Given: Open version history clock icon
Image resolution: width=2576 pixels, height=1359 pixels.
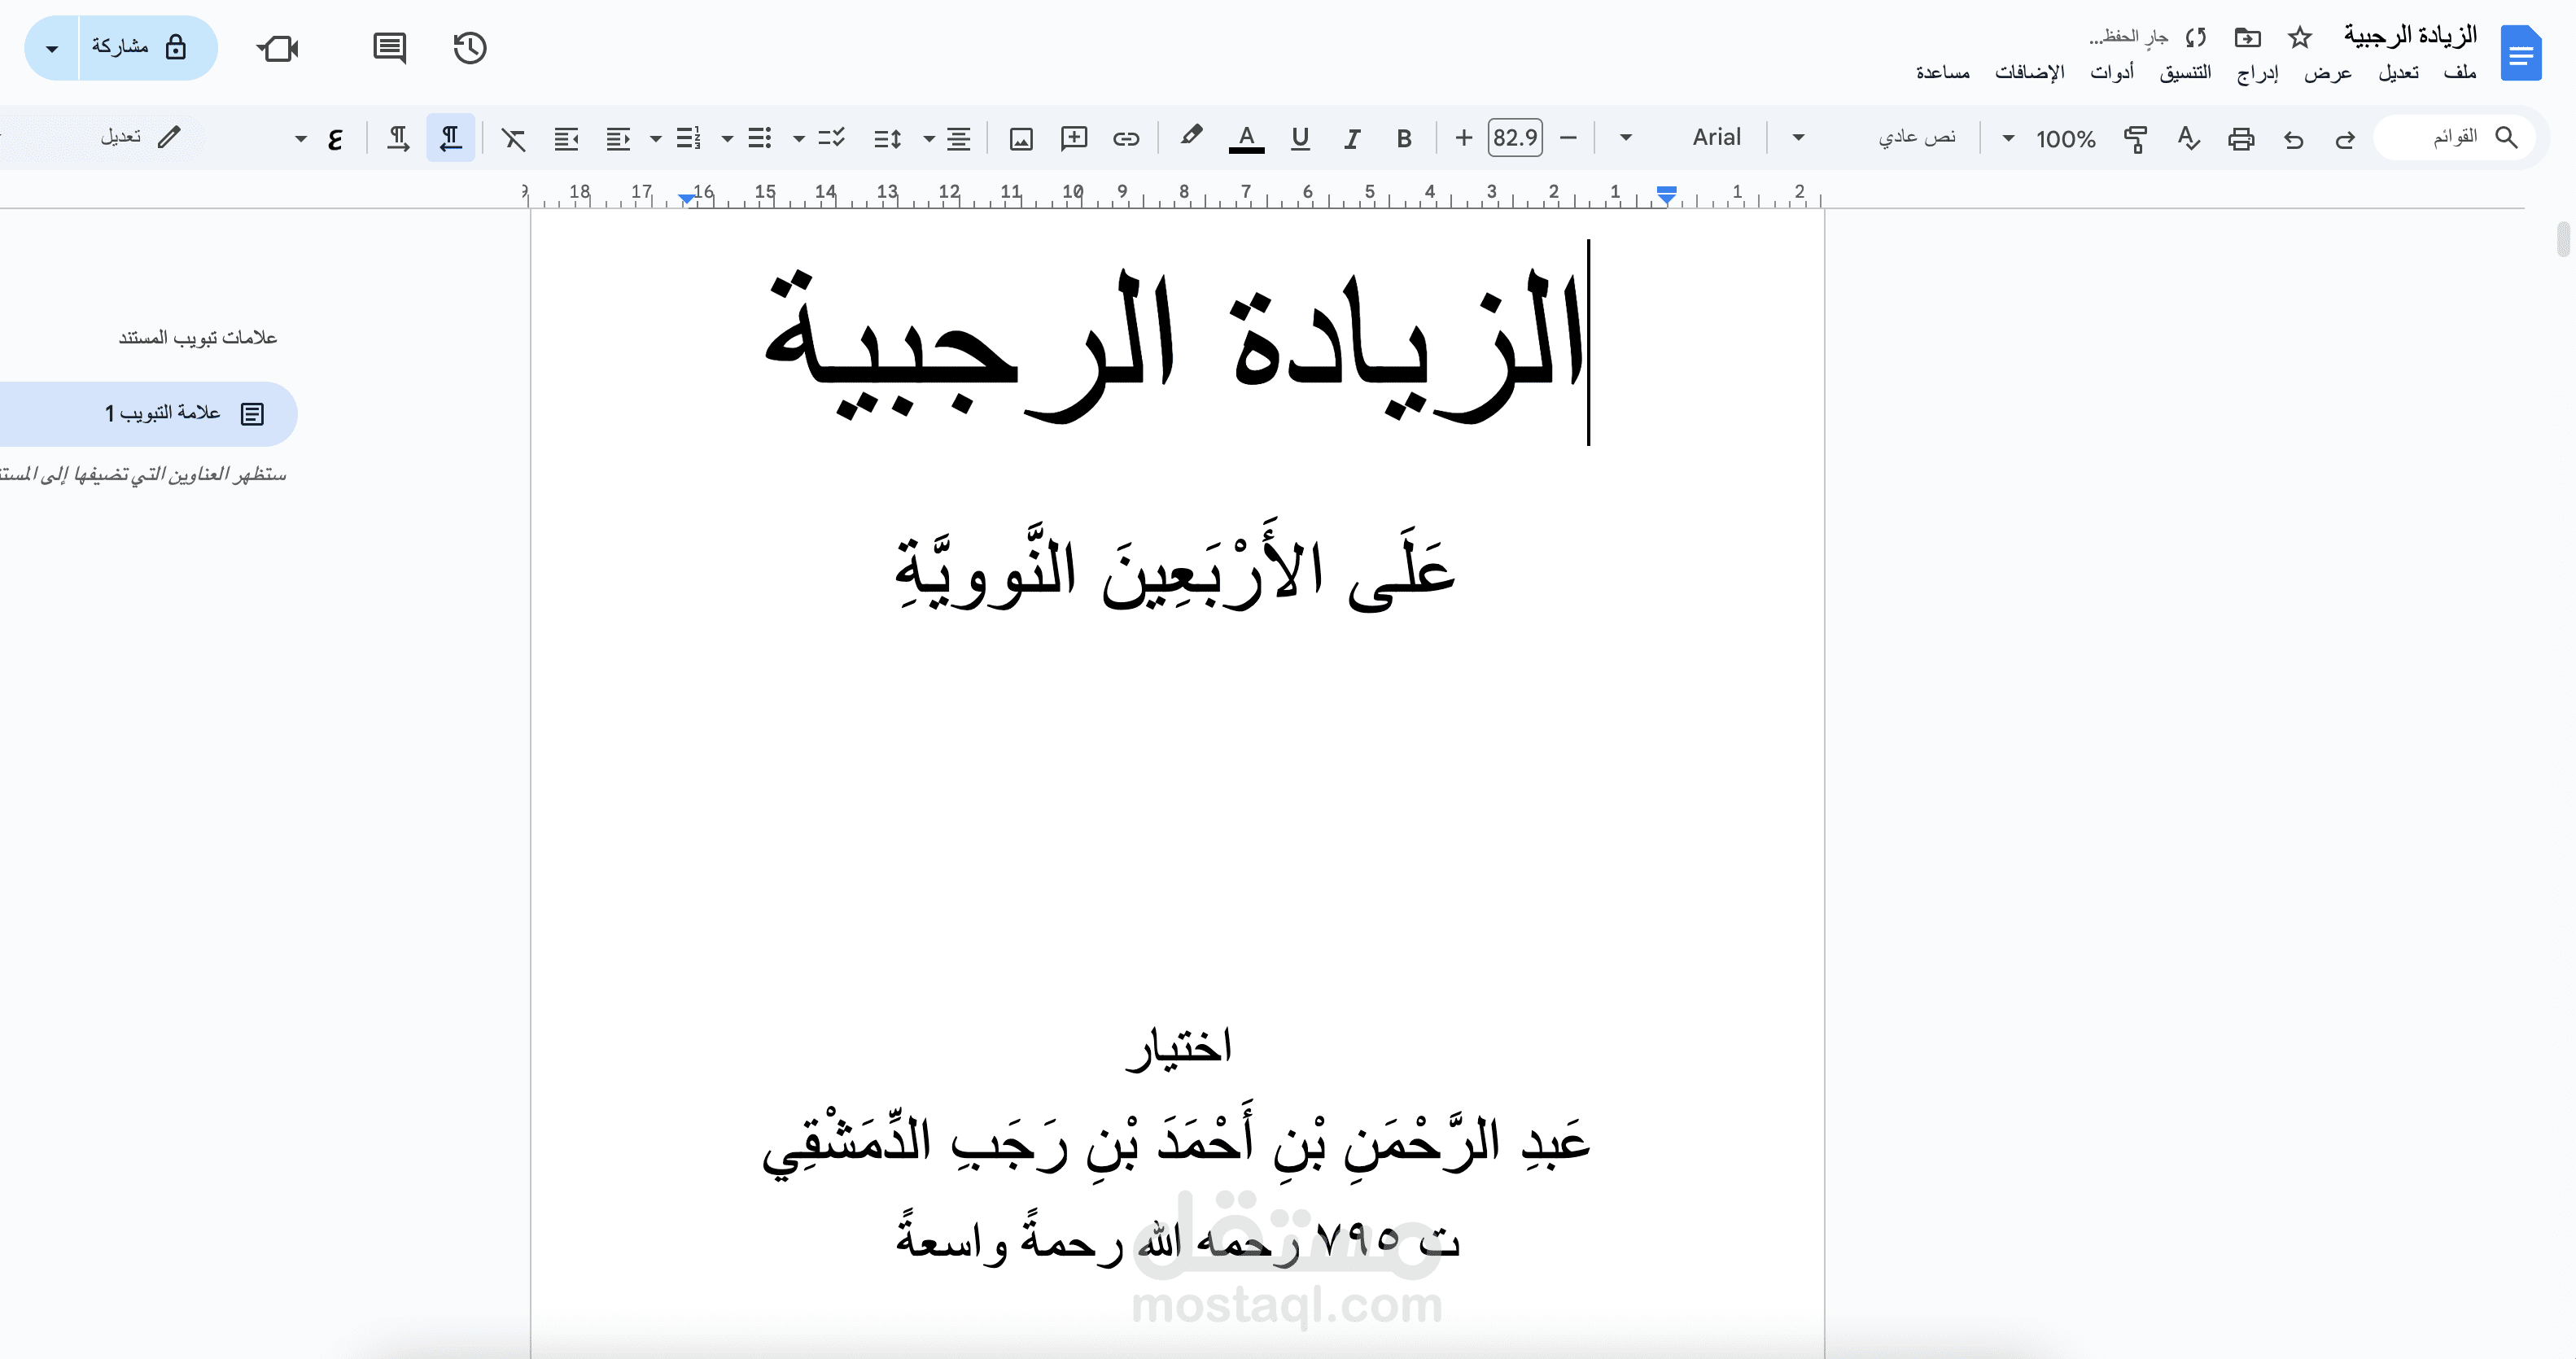Looking at the screenshot, I should tap(468, 48).
